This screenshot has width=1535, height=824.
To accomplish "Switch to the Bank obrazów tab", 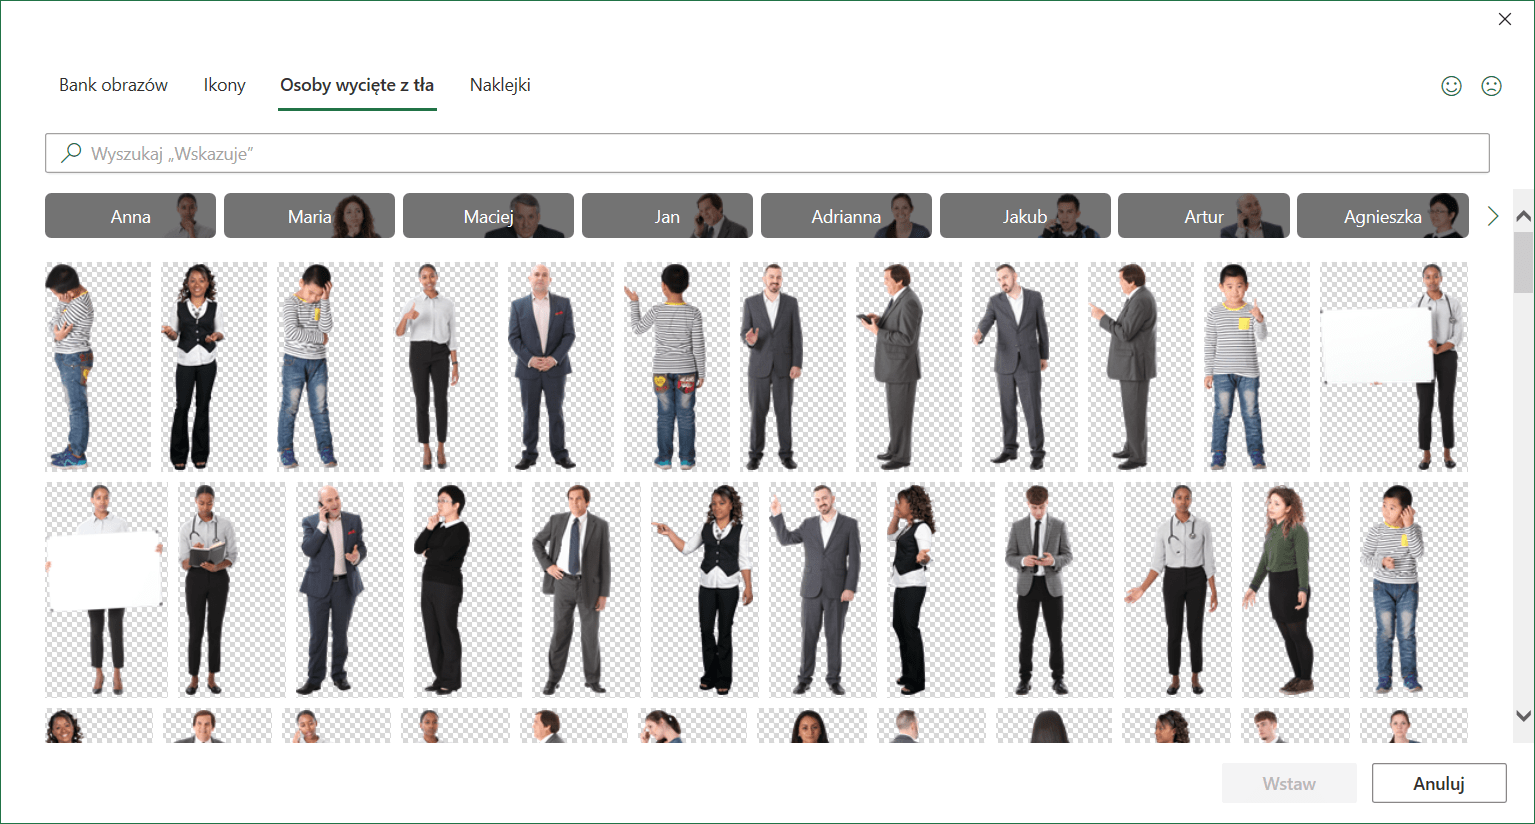I will (x=113, y=85).
